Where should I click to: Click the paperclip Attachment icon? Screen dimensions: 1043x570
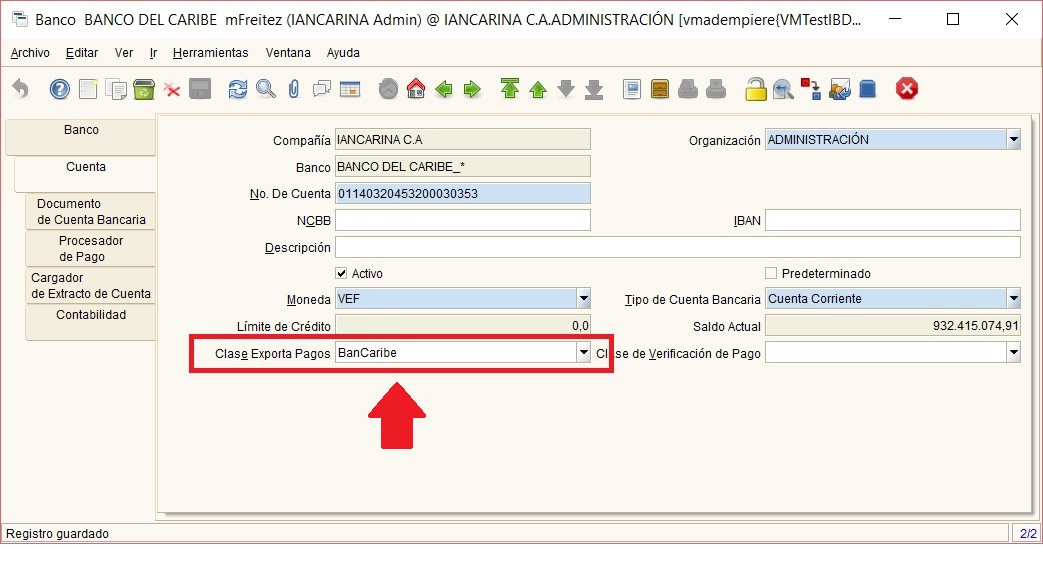(x=294, y=88)
